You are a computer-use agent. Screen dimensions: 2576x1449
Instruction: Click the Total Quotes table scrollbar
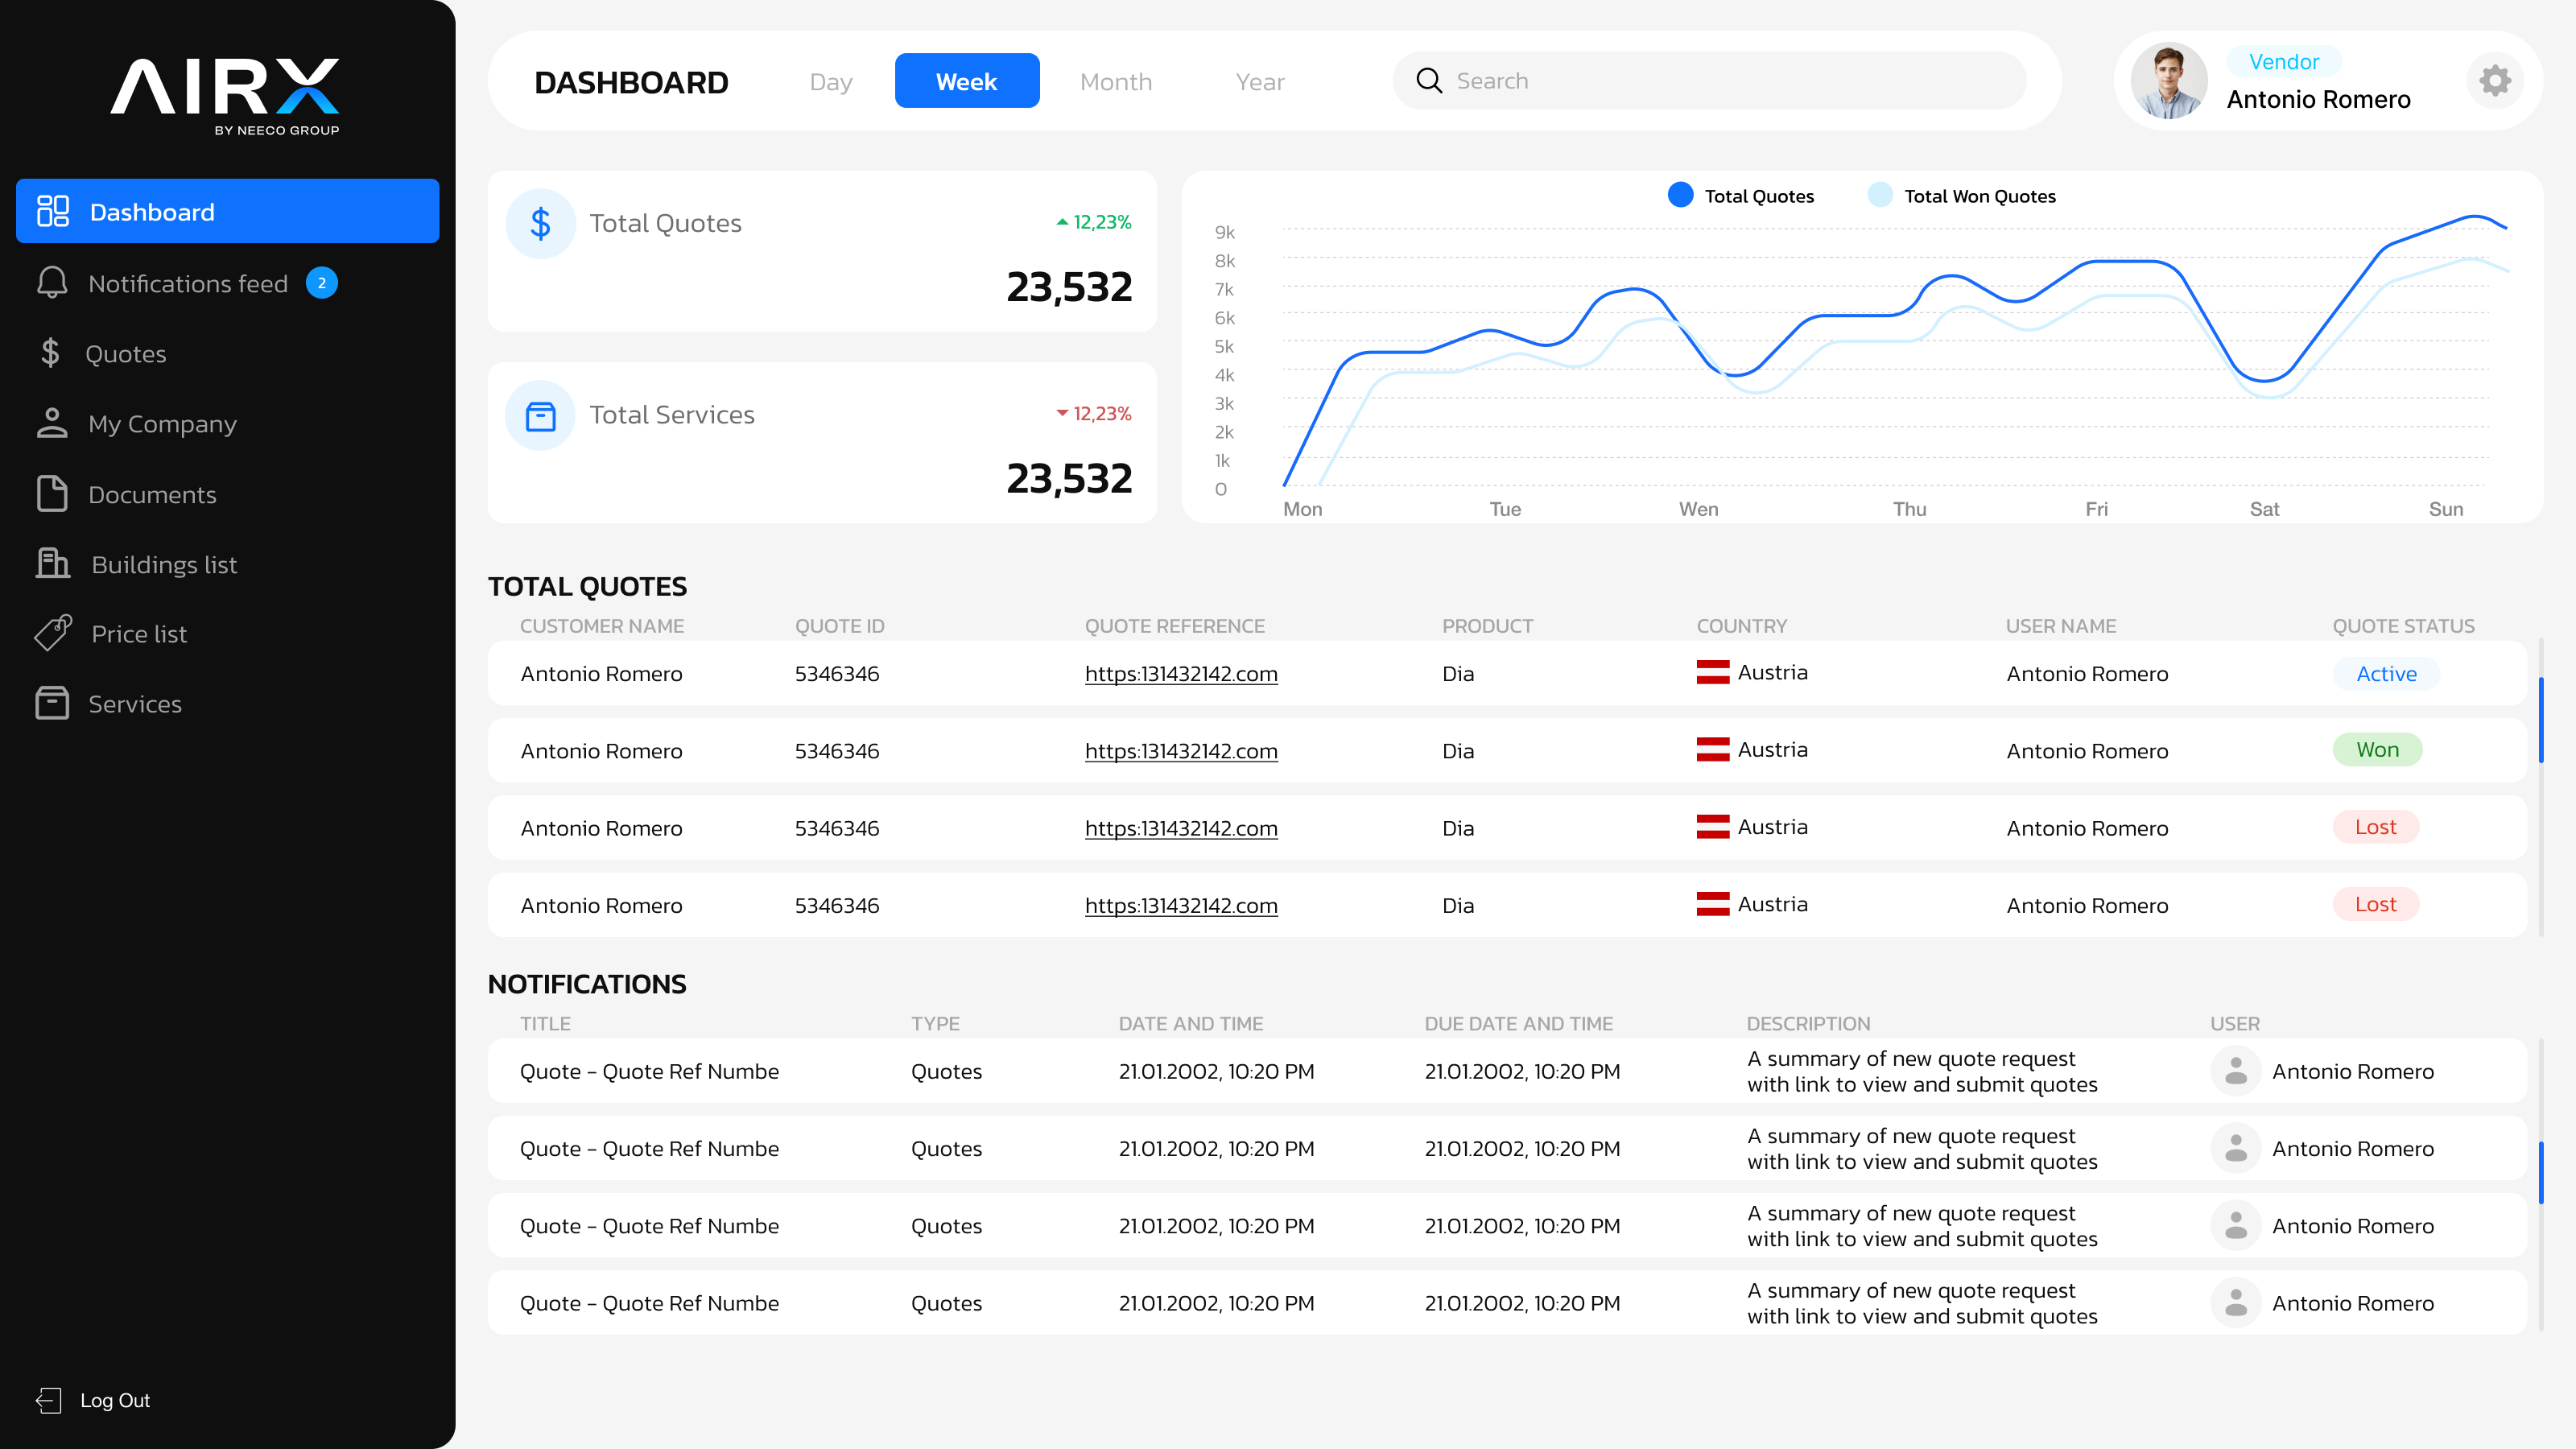2540,719
